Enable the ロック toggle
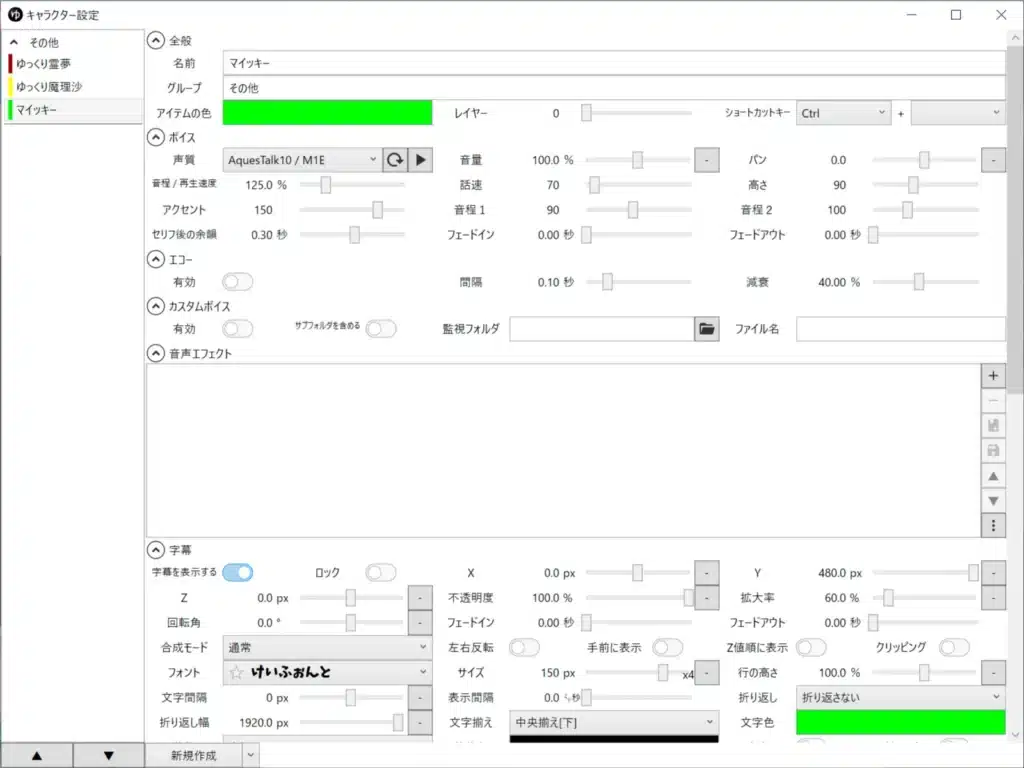1024x768 pixels. [380, 573]
